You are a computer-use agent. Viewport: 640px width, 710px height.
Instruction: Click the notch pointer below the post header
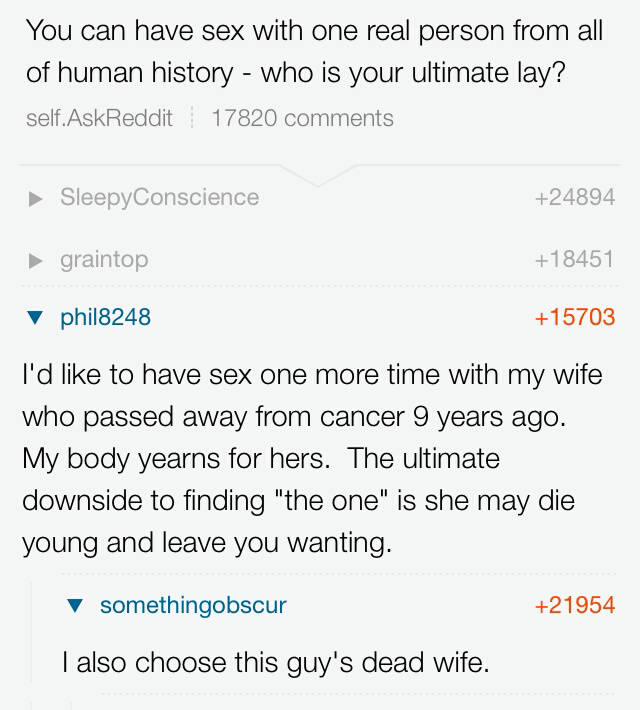click(x=320, y=176)
